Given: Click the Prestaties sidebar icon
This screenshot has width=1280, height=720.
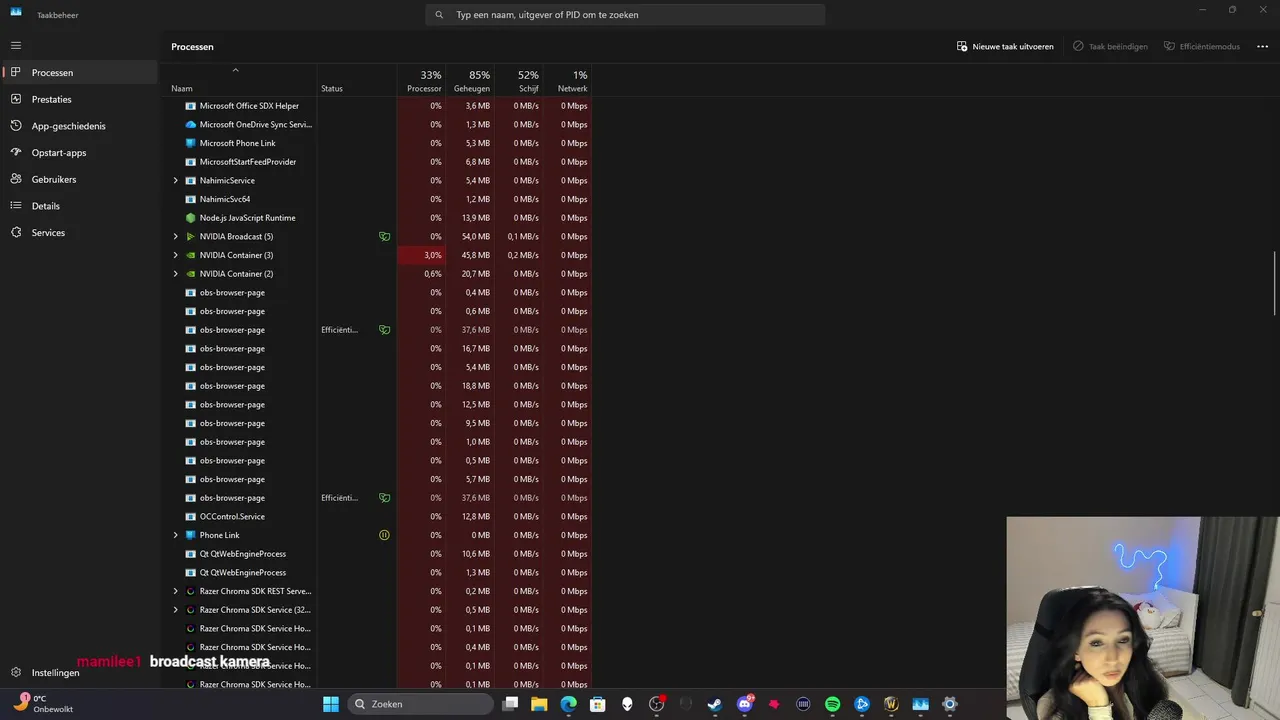Looking at the screenshot, I should pyautogui.click(x=16, y=99).
